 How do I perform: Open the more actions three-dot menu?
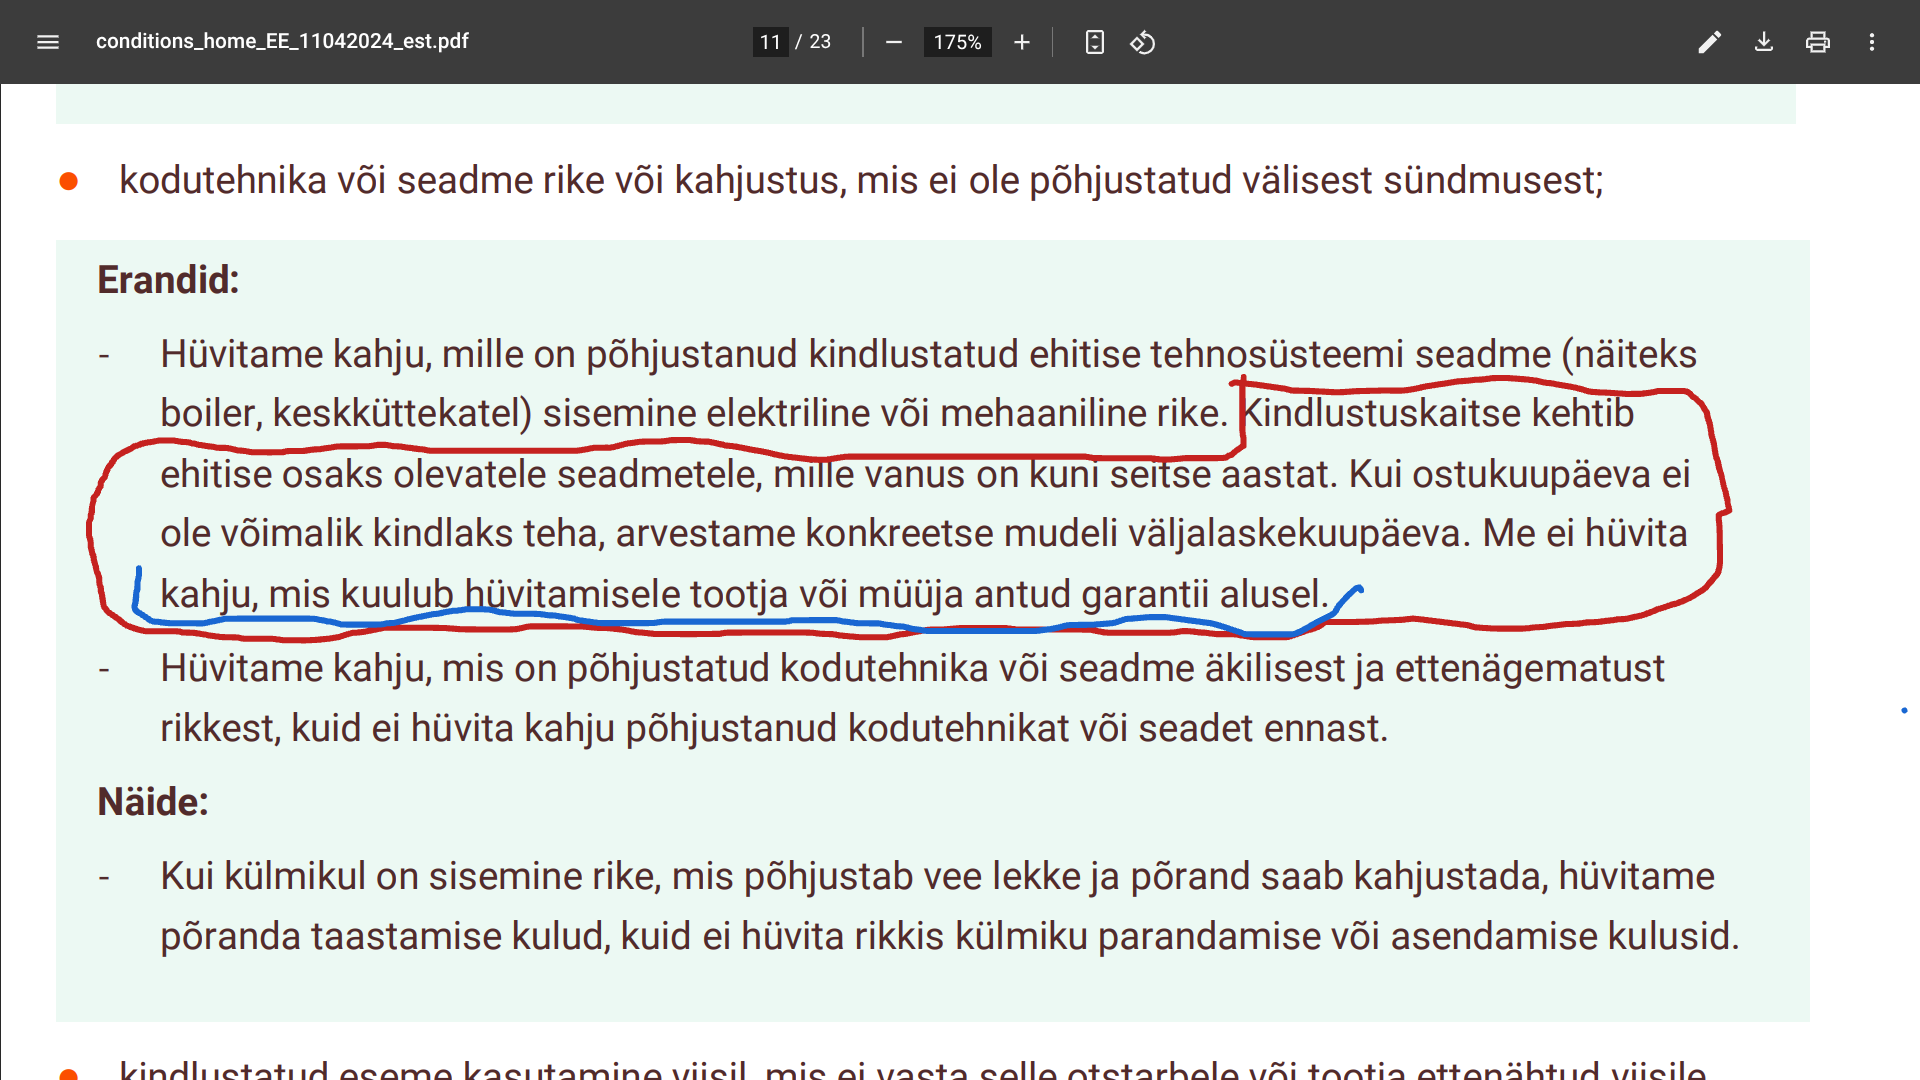(x=1871, y=42)
